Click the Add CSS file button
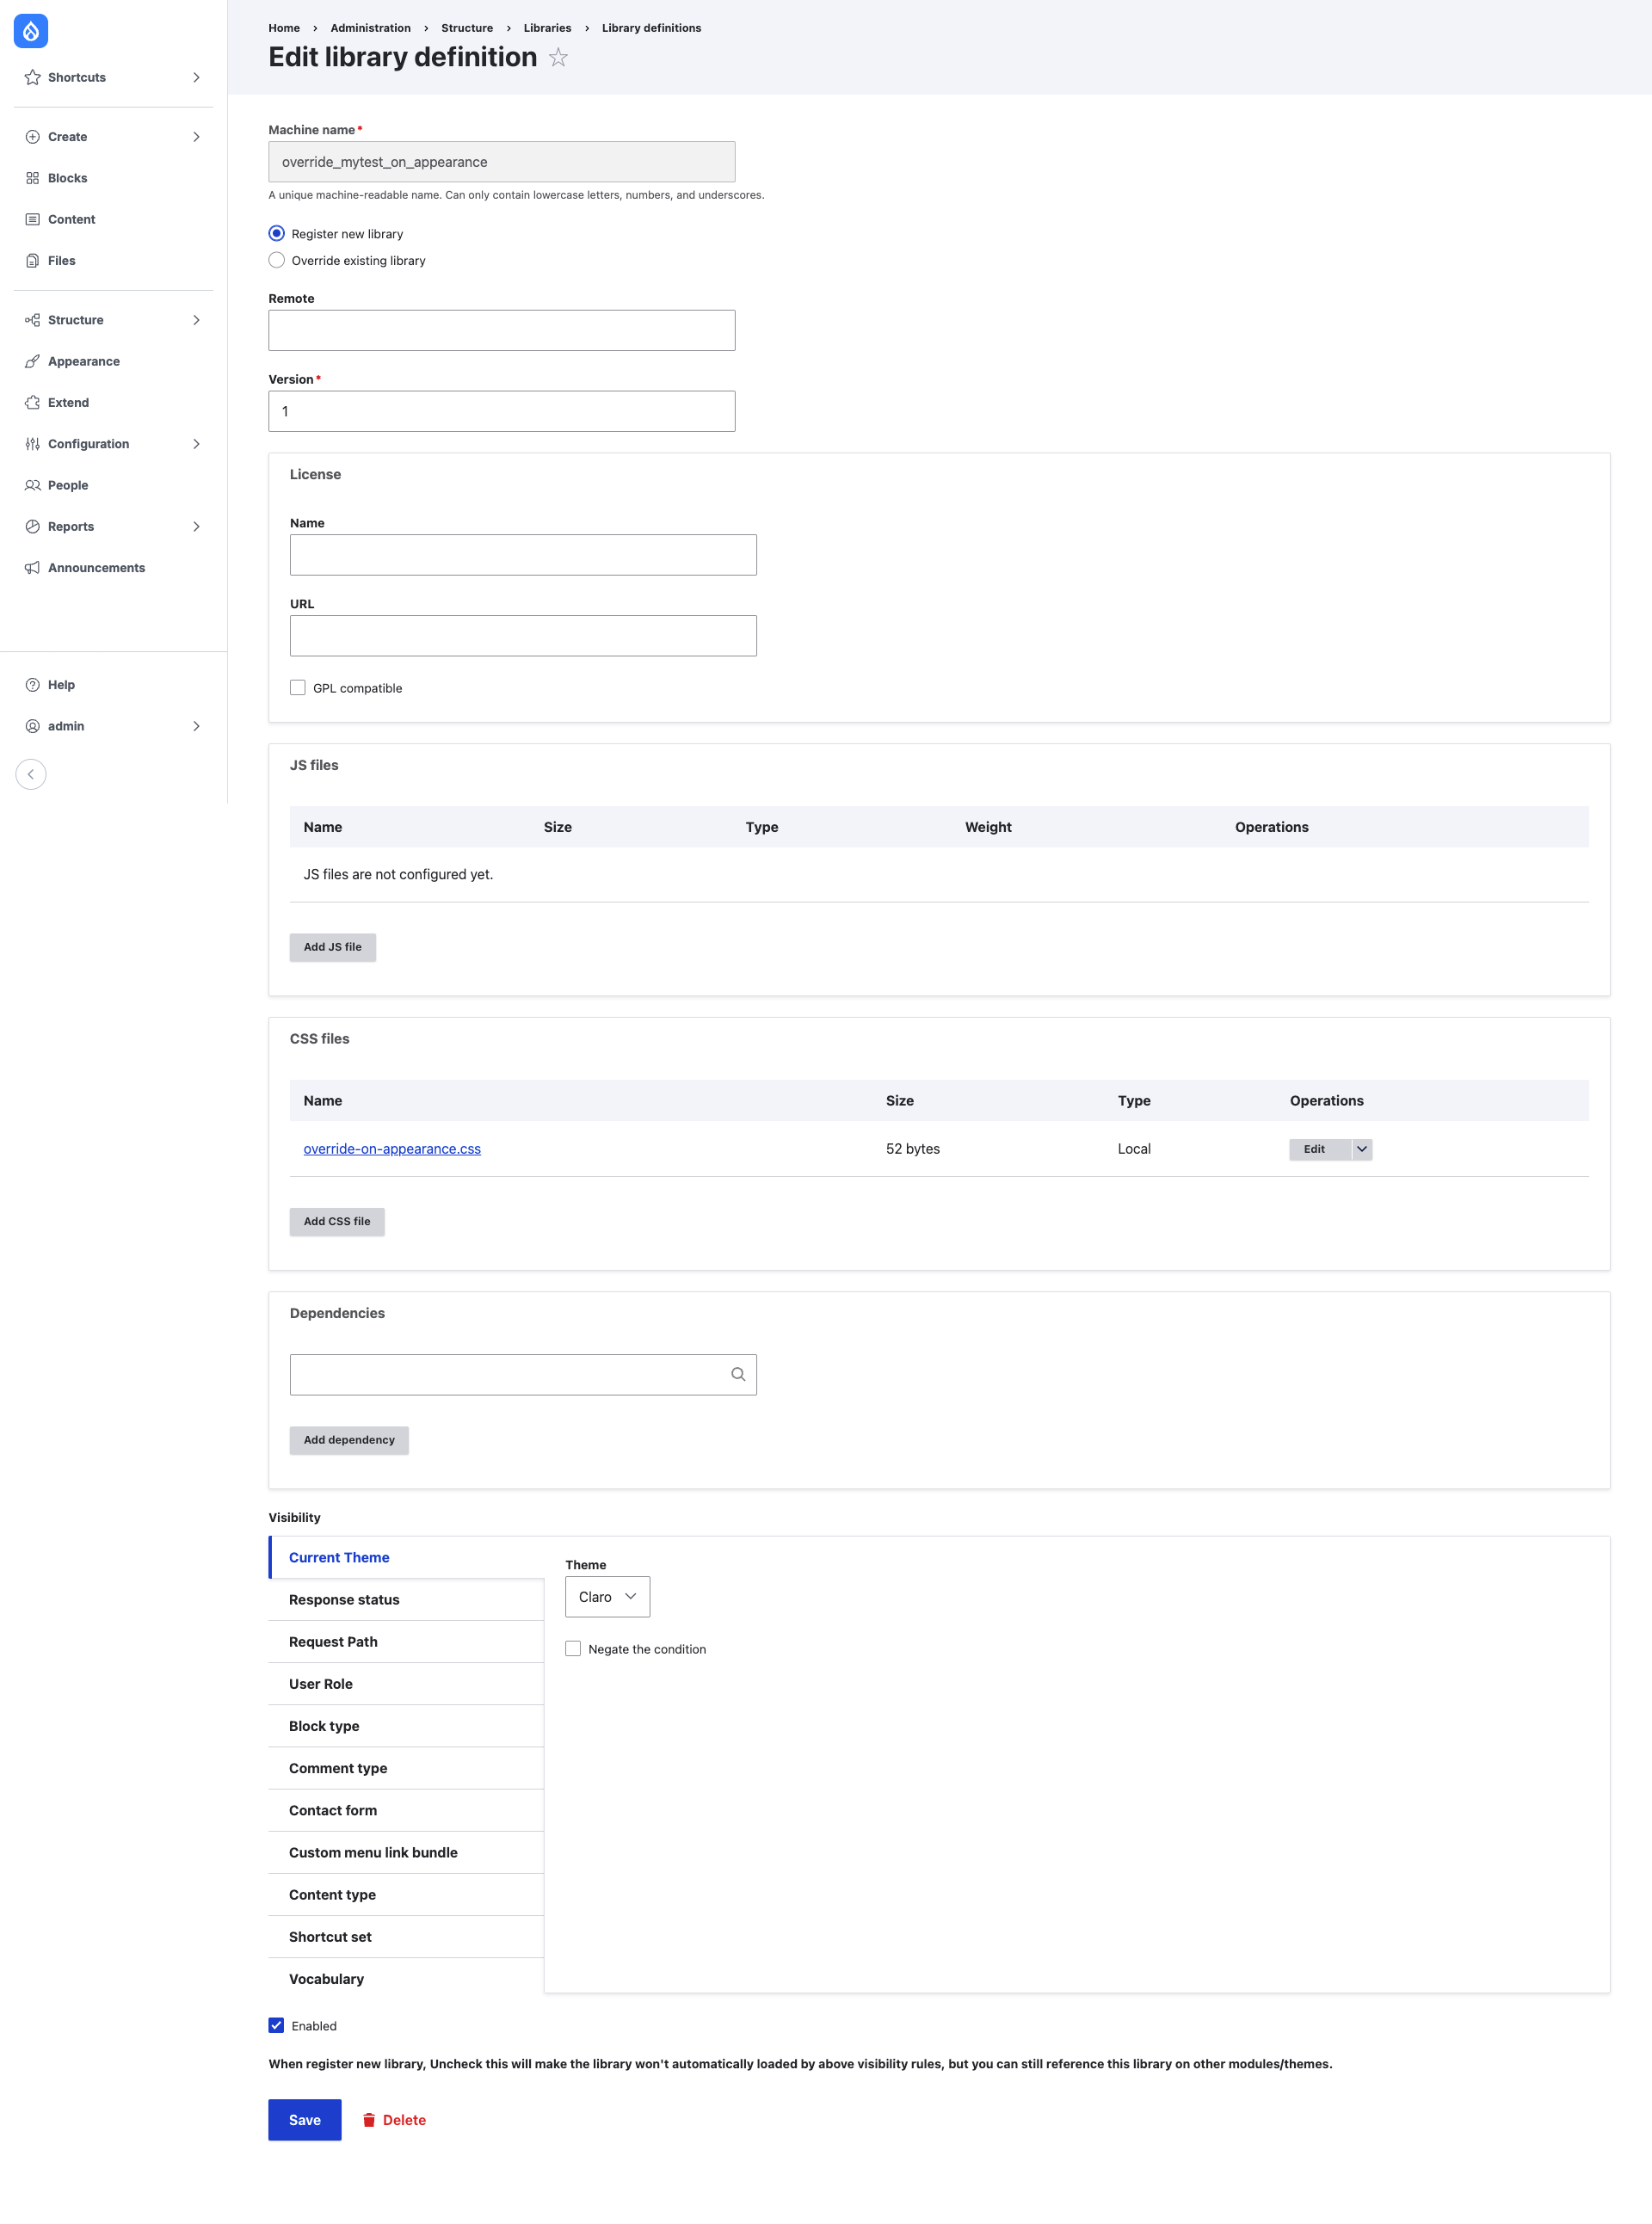 click(336, 1221)
